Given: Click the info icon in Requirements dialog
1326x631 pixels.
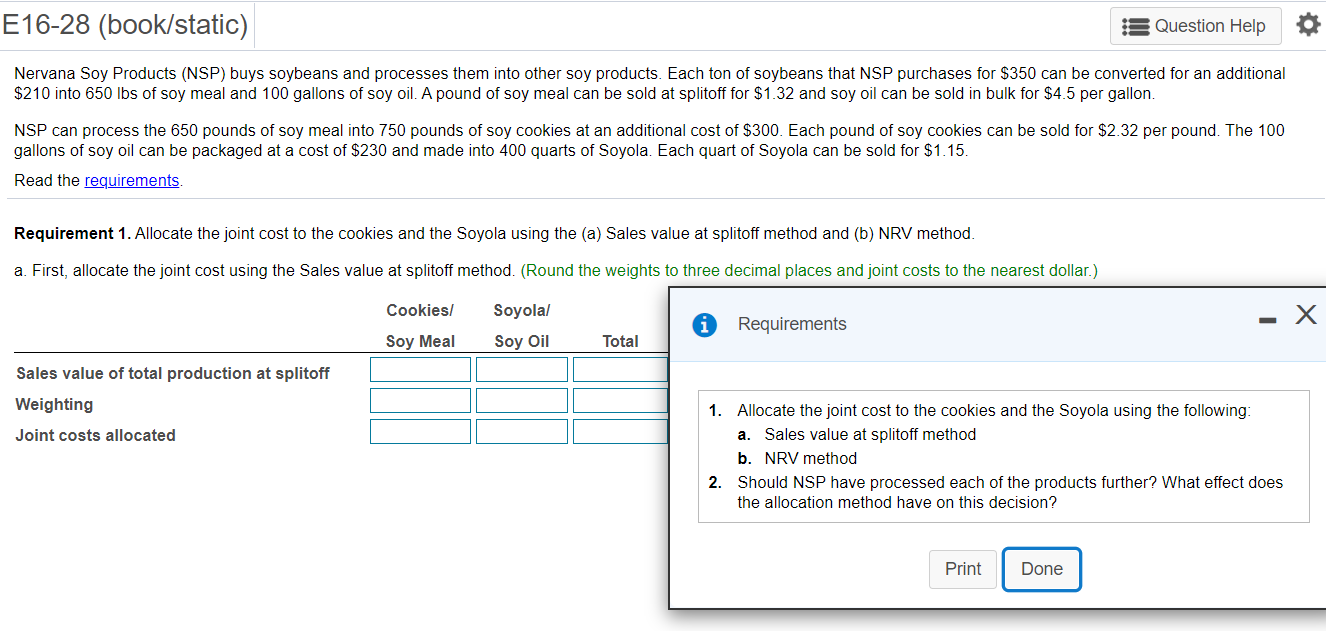Looking at the screenshot, I should coord(704,324).
